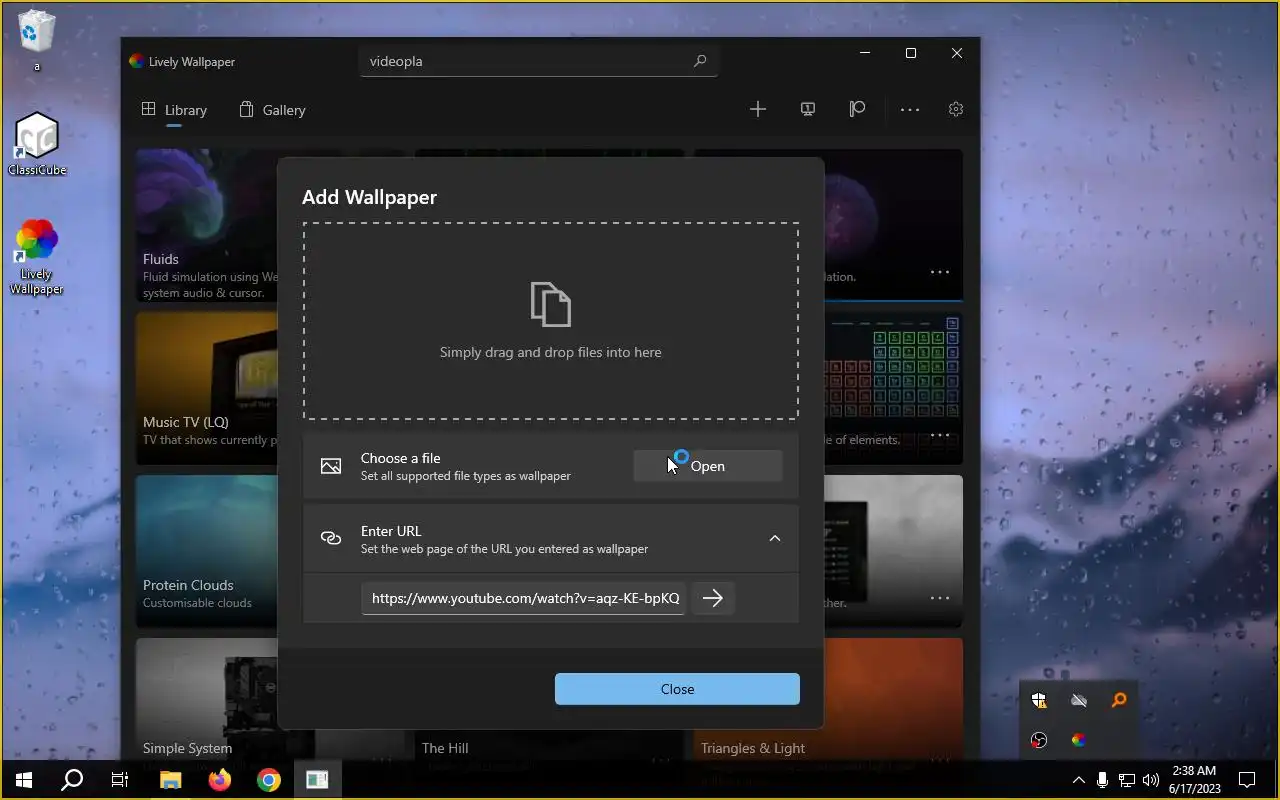
Task: Click the plus icon to add wallpaper
Action: [x=758, y=109]
